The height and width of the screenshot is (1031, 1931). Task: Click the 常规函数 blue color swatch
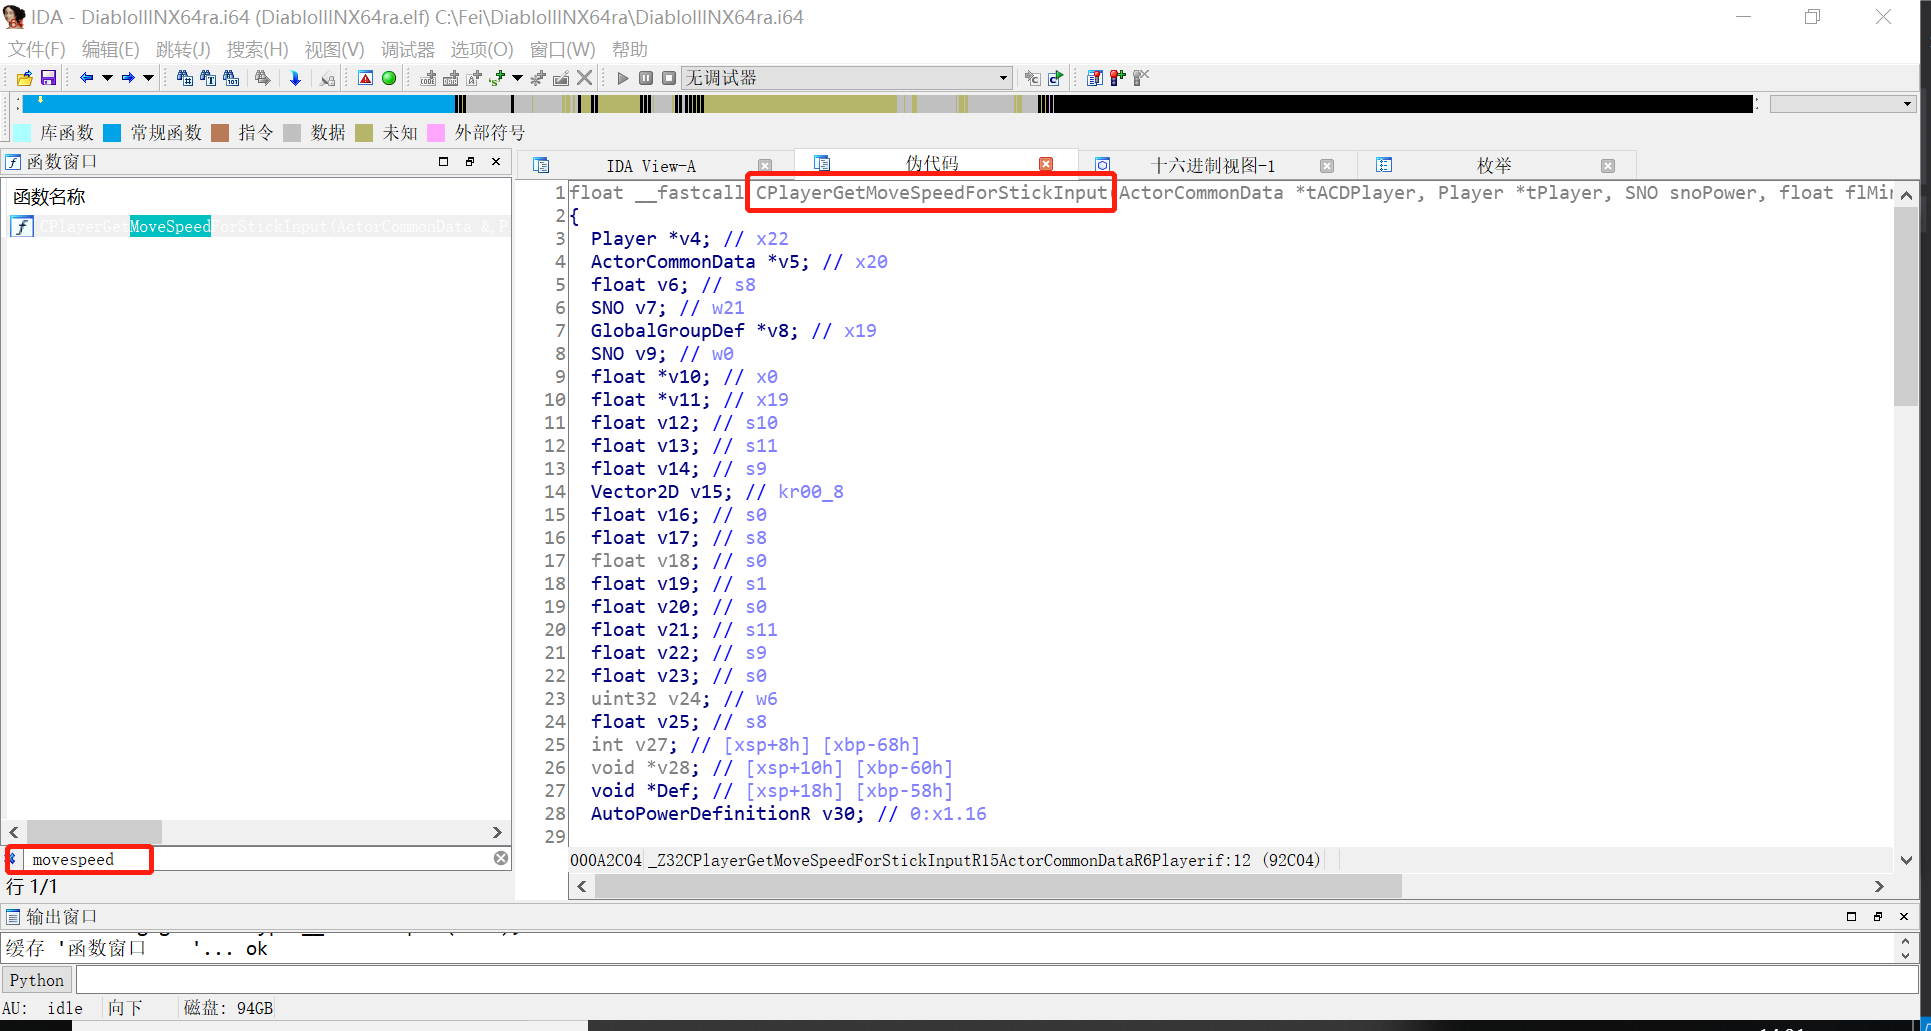[112, 133]
